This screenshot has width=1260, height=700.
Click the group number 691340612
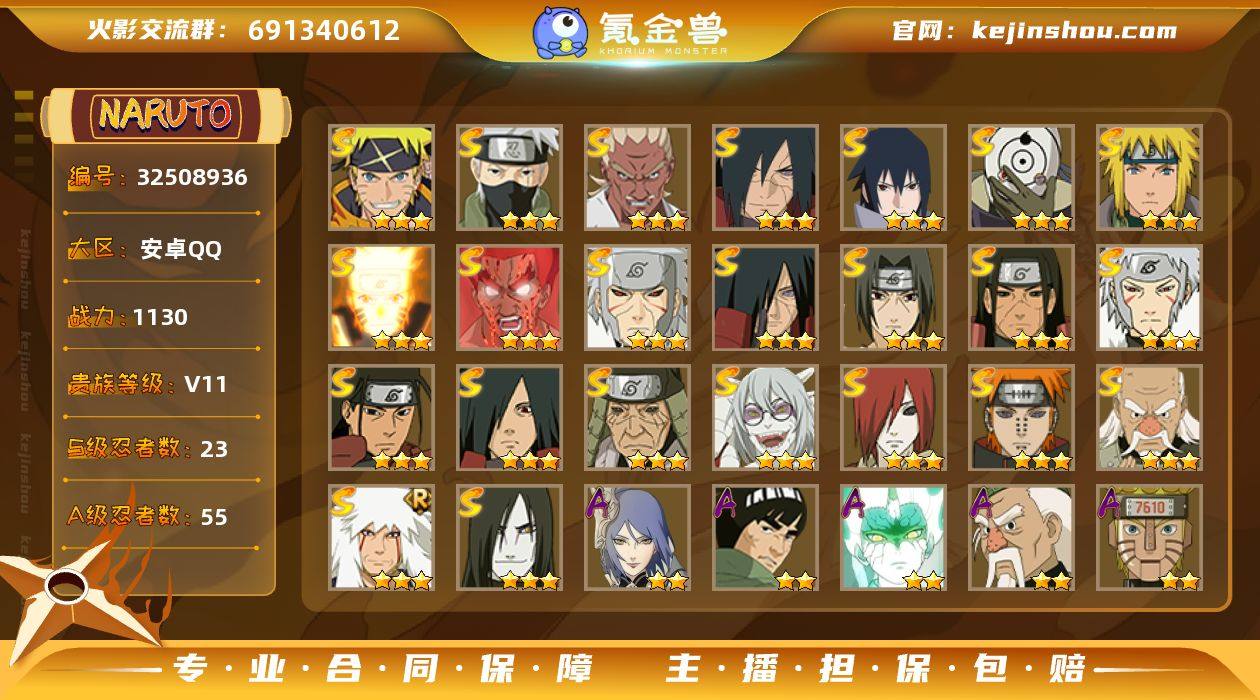click(324, 31)
